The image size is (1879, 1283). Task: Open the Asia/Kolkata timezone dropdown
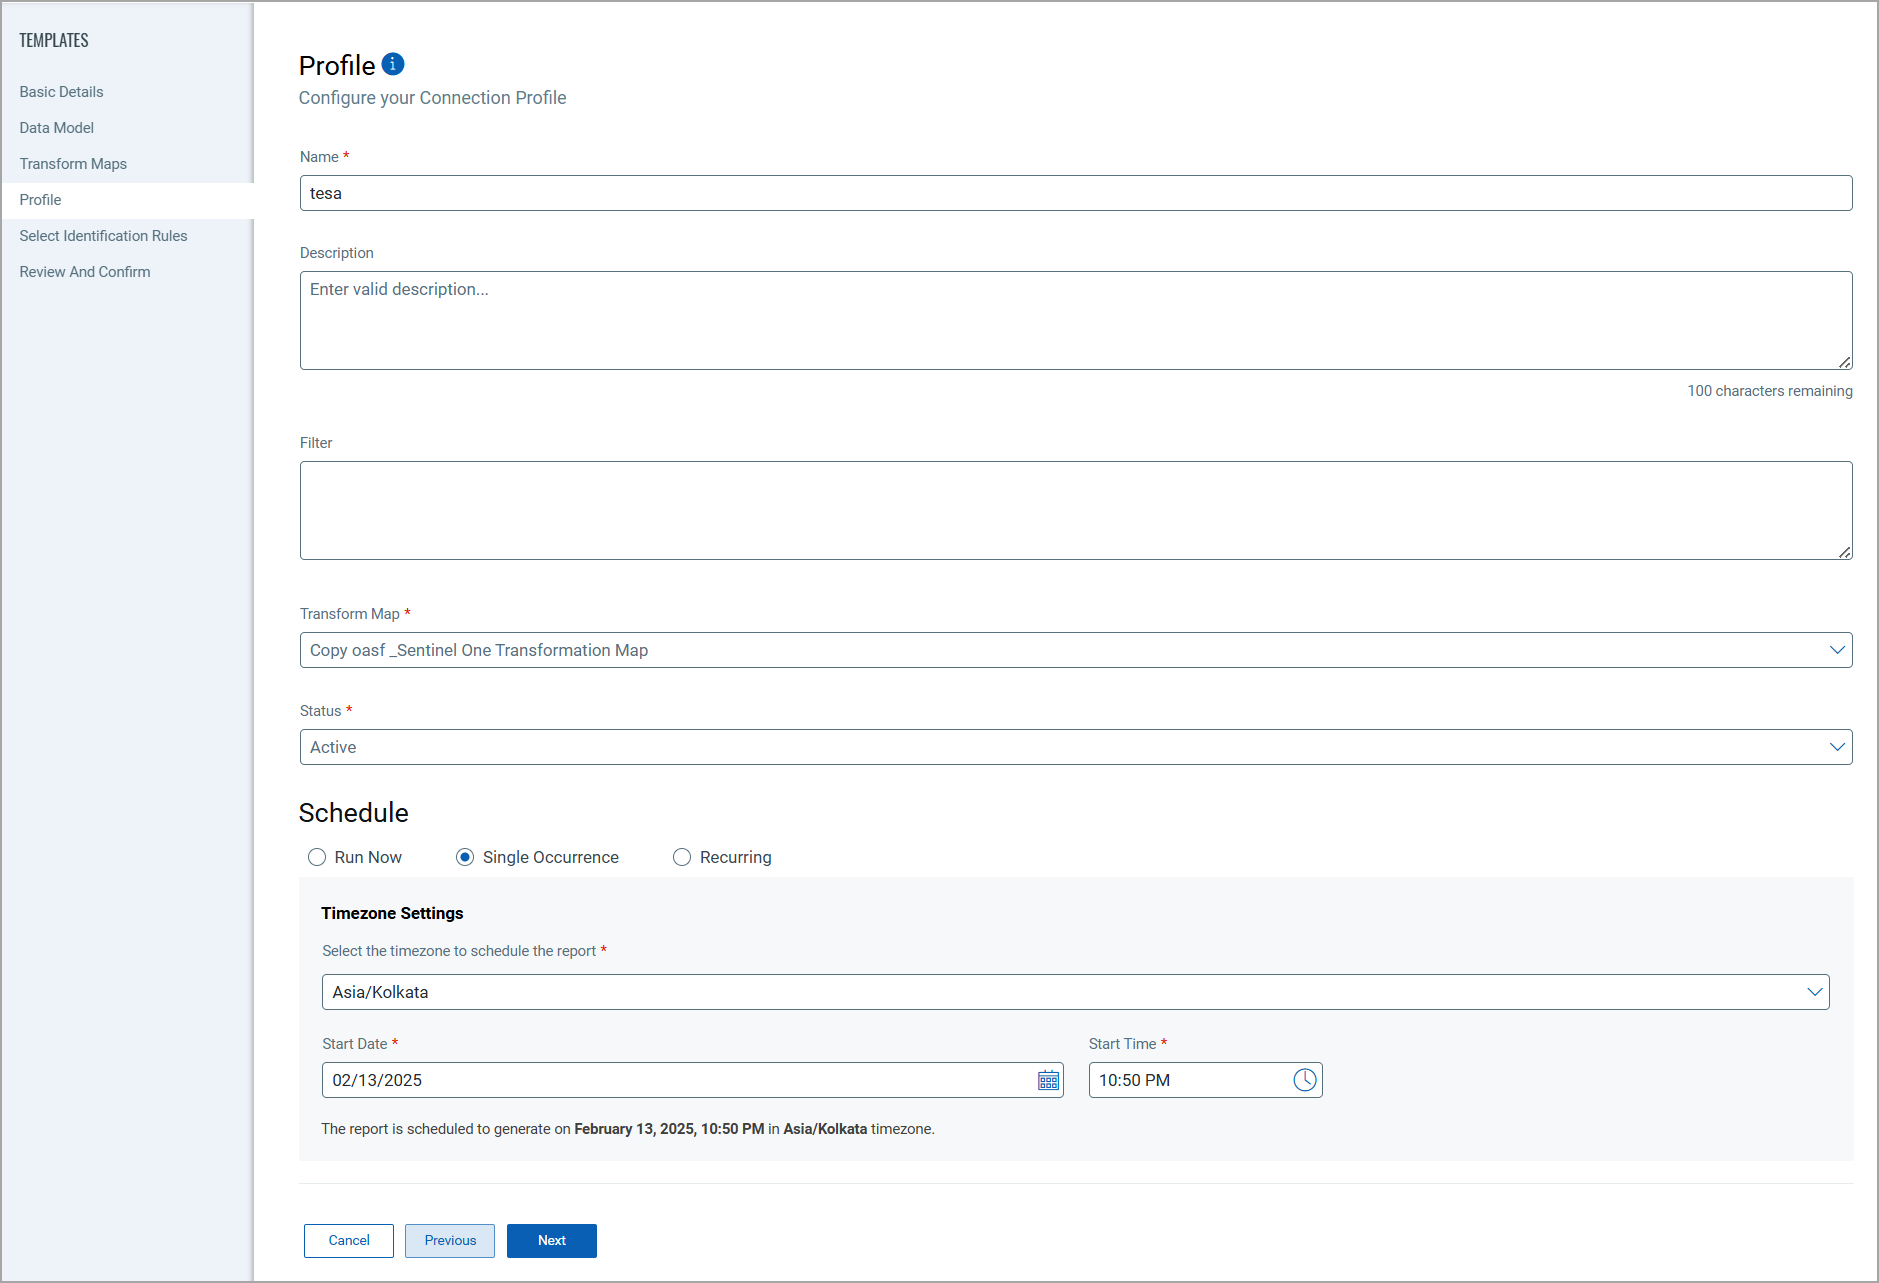(x=1814, y=992)
